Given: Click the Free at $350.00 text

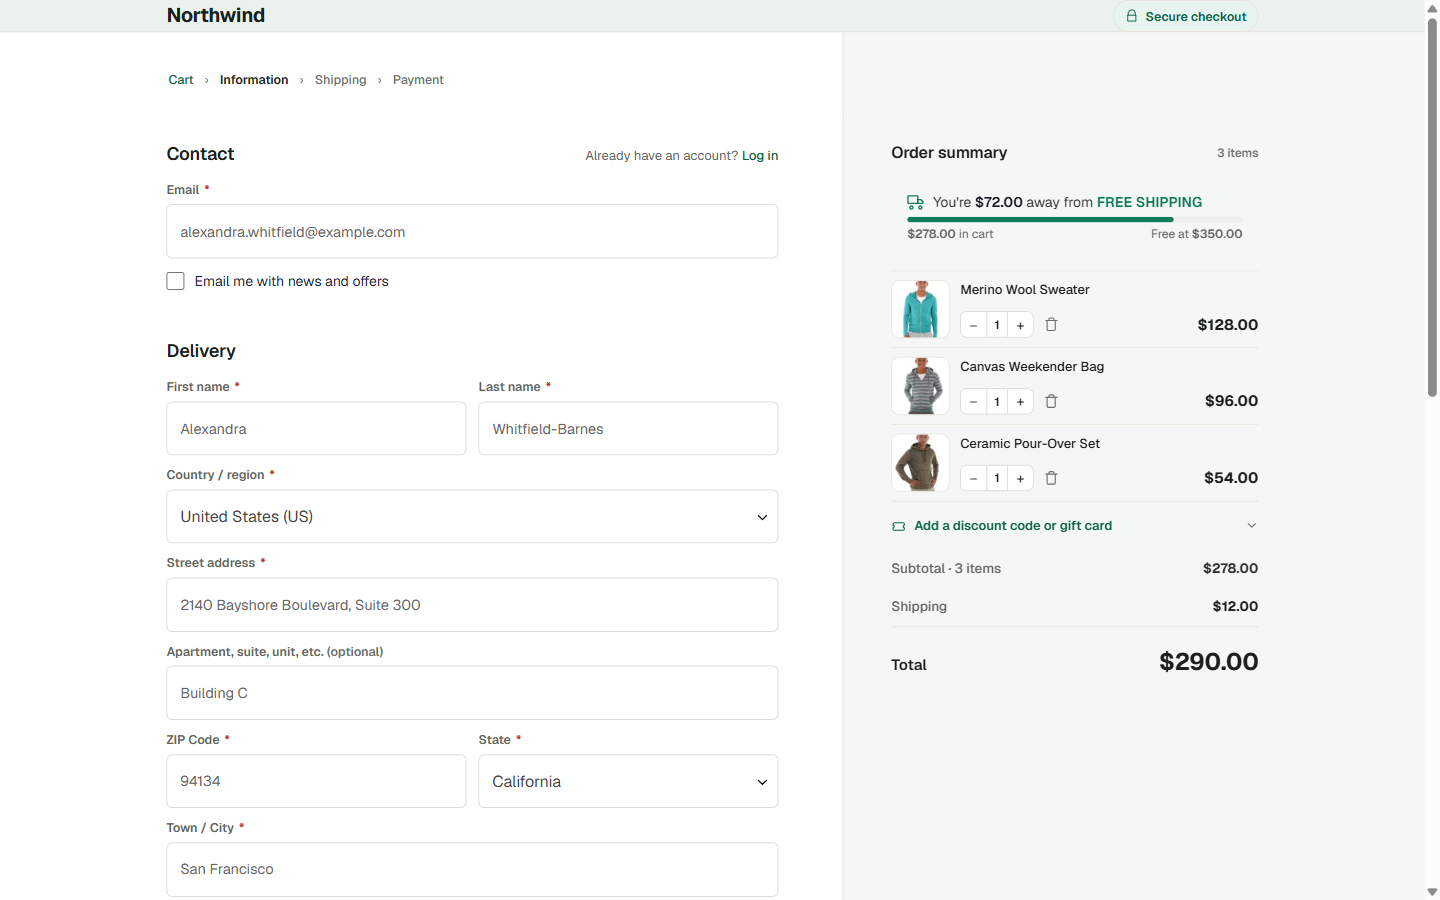Looking at the screenshot, I should 1196,234.
